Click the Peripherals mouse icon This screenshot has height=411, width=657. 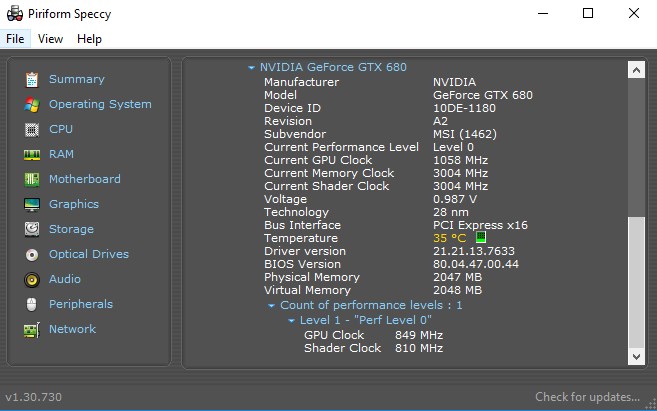[32, 304]
